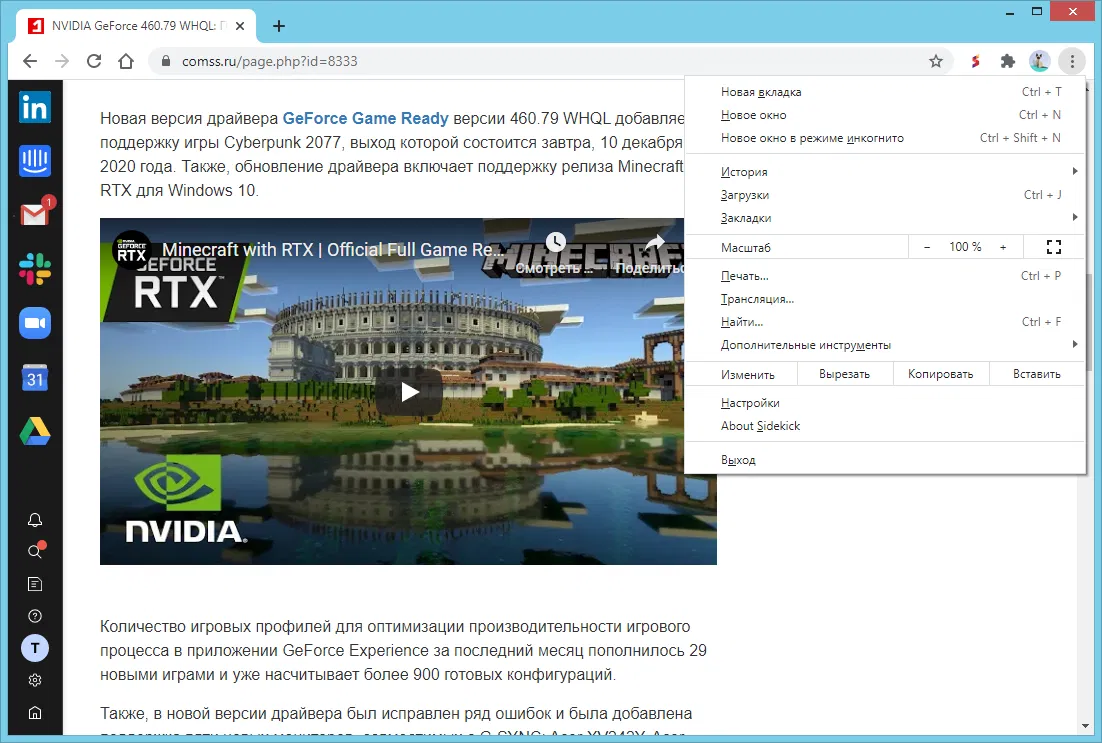Open Google Calendar app in sidebar
This screenshot has width=1102, height=743.
pyautogui.click(x=34, y=379)
